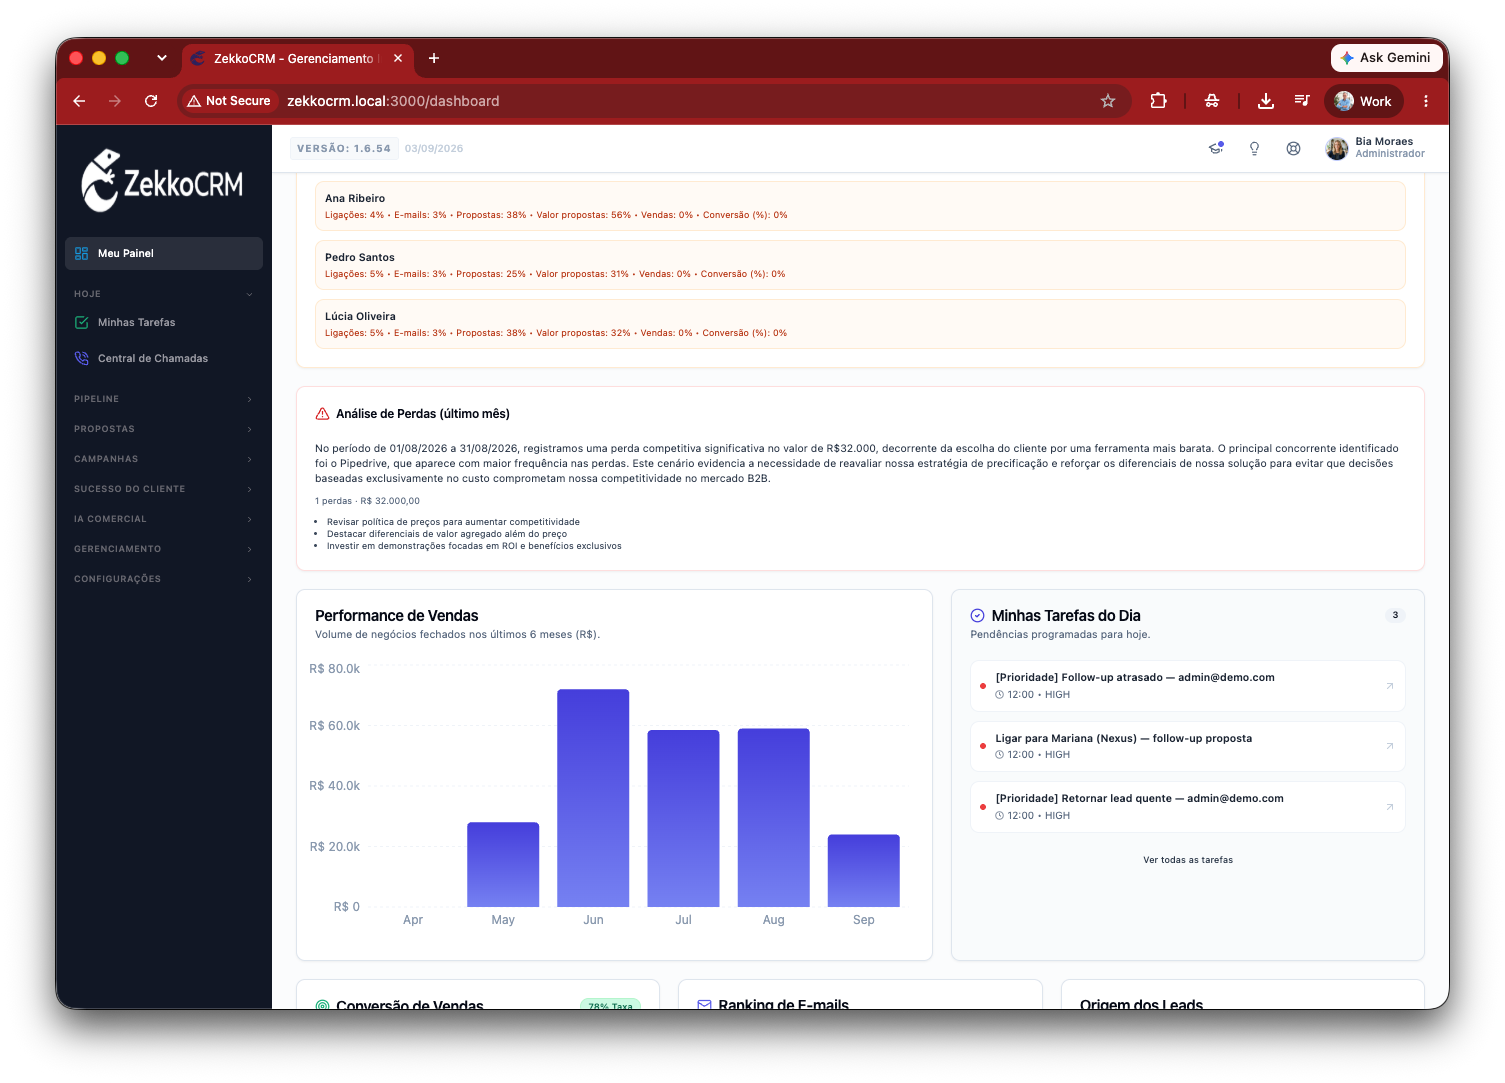Select Meu Painel menu item
This screenshot has height=1083, width=1505.
click(x=164, y=253)
